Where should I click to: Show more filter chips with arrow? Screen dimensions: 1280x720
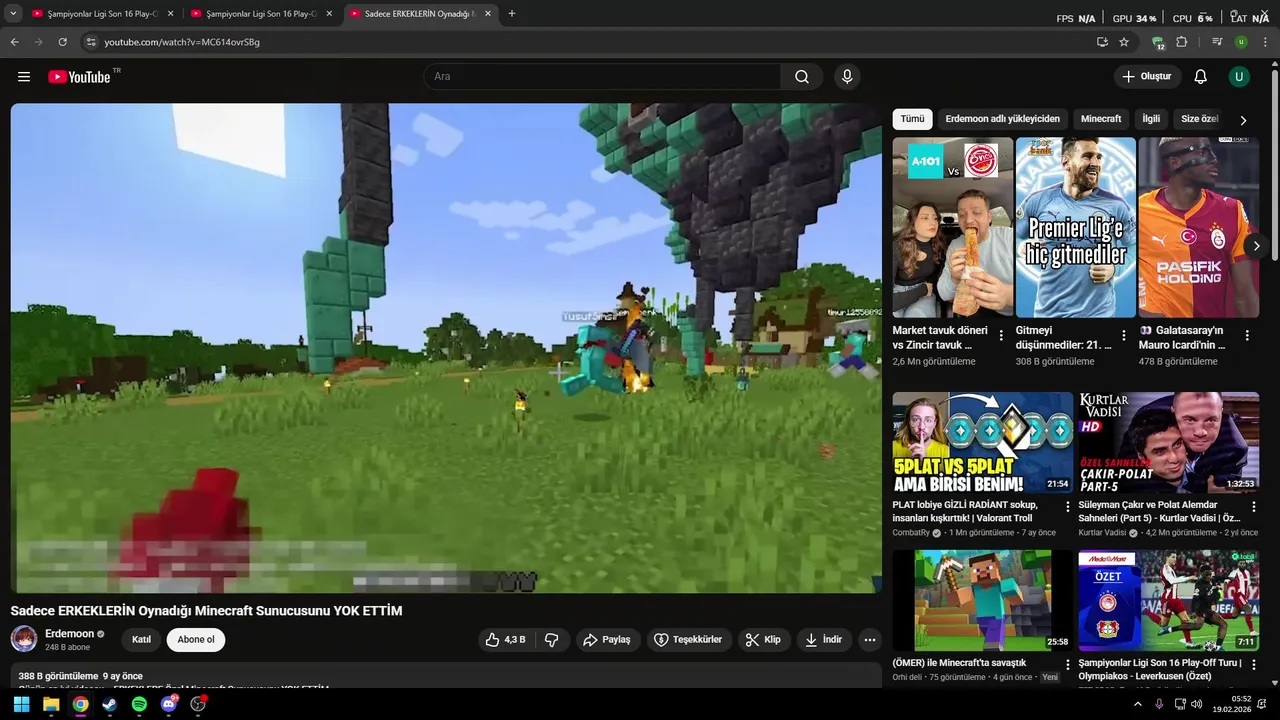tap(1243, 120)
